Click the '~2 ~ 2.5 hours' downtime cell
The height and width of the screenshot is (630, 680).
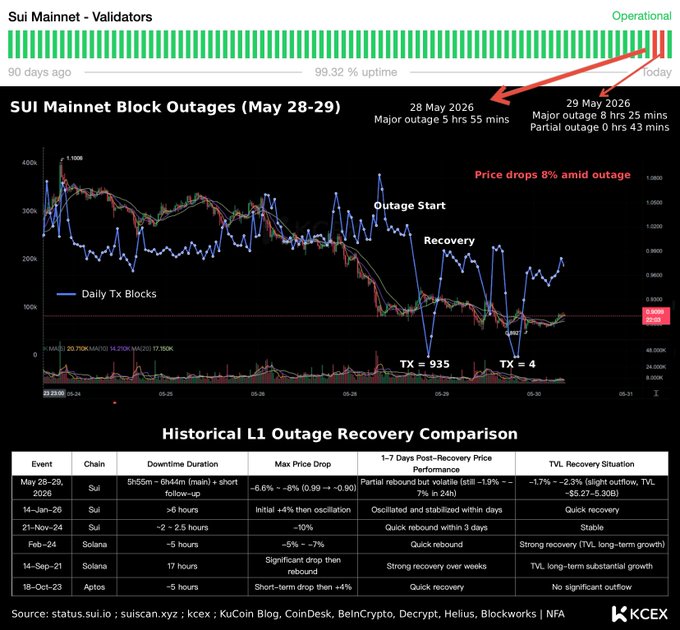coord(182,528)
